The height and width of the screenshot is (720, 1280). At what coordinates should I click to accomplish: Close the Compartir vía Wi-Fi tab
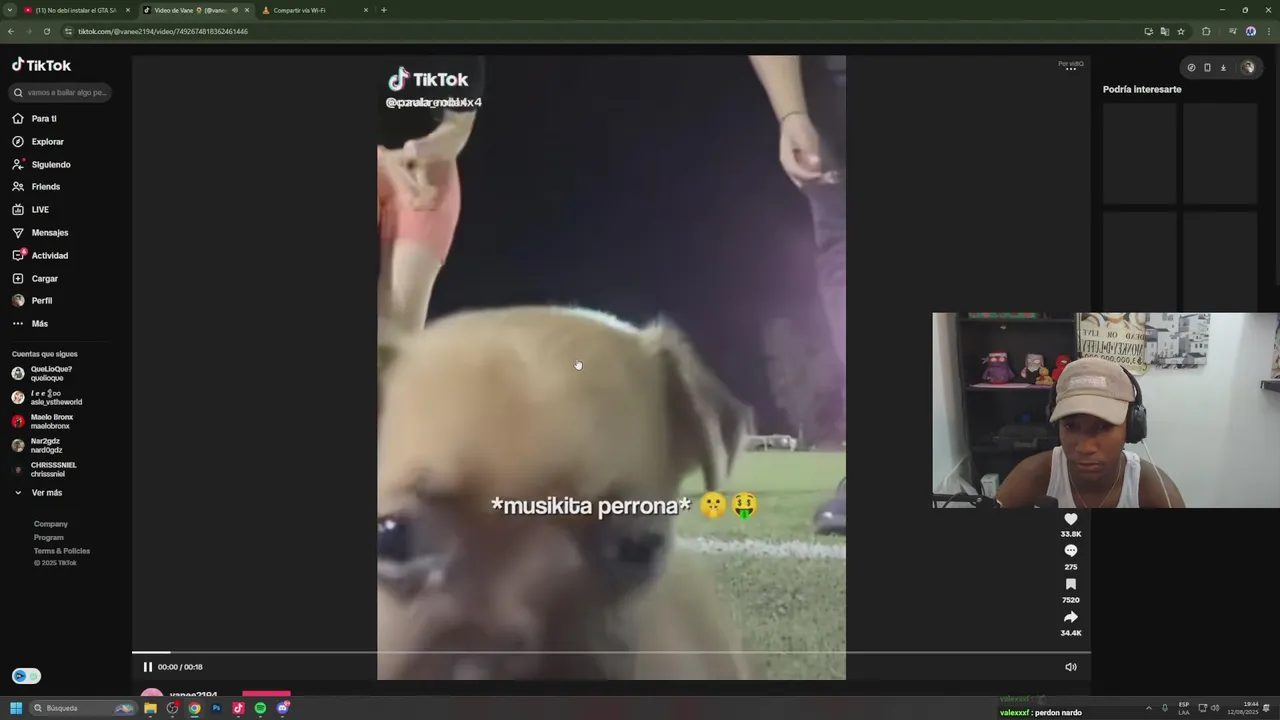tap(366, 10)
